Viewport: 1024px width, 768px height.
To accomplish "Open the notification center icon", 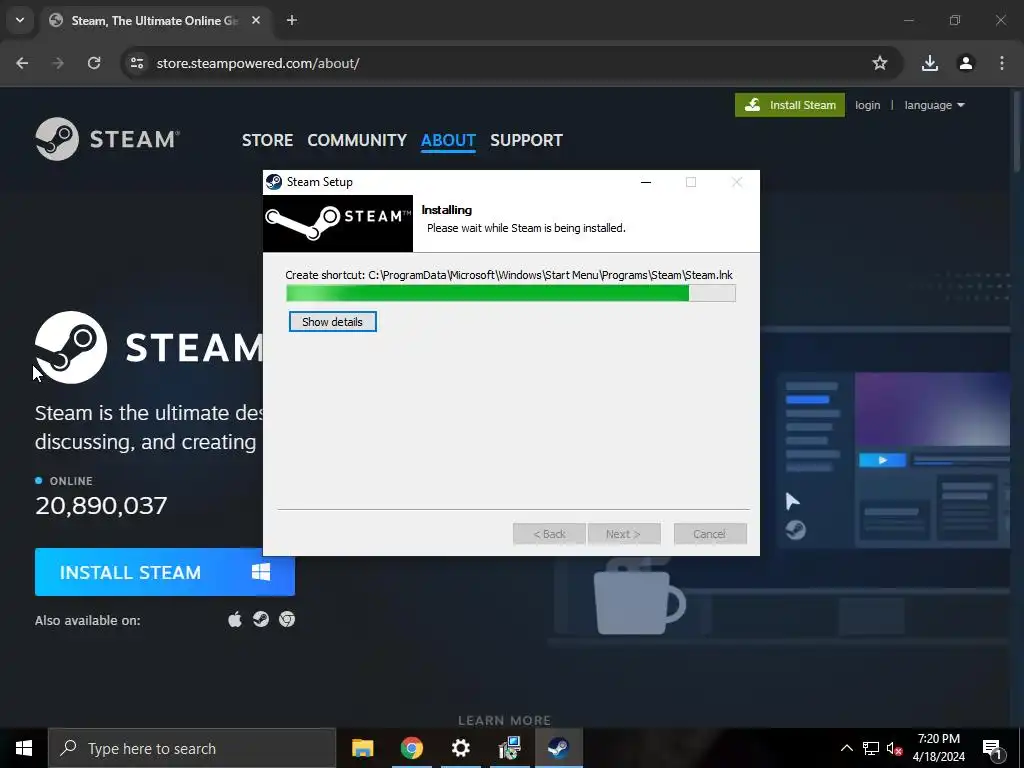I will click(x=993, y=748).
